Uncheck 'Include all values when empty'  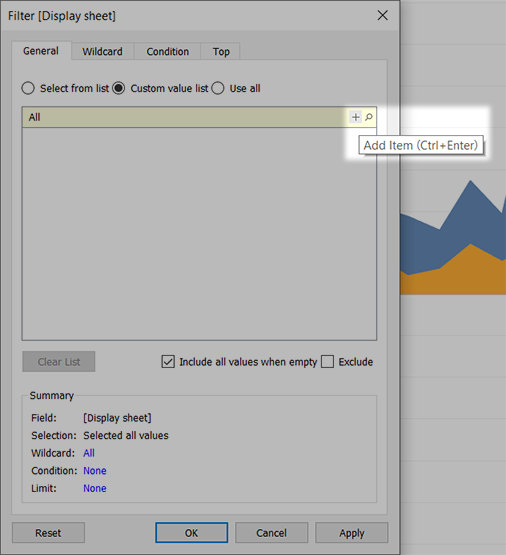[x=168, y=362]
